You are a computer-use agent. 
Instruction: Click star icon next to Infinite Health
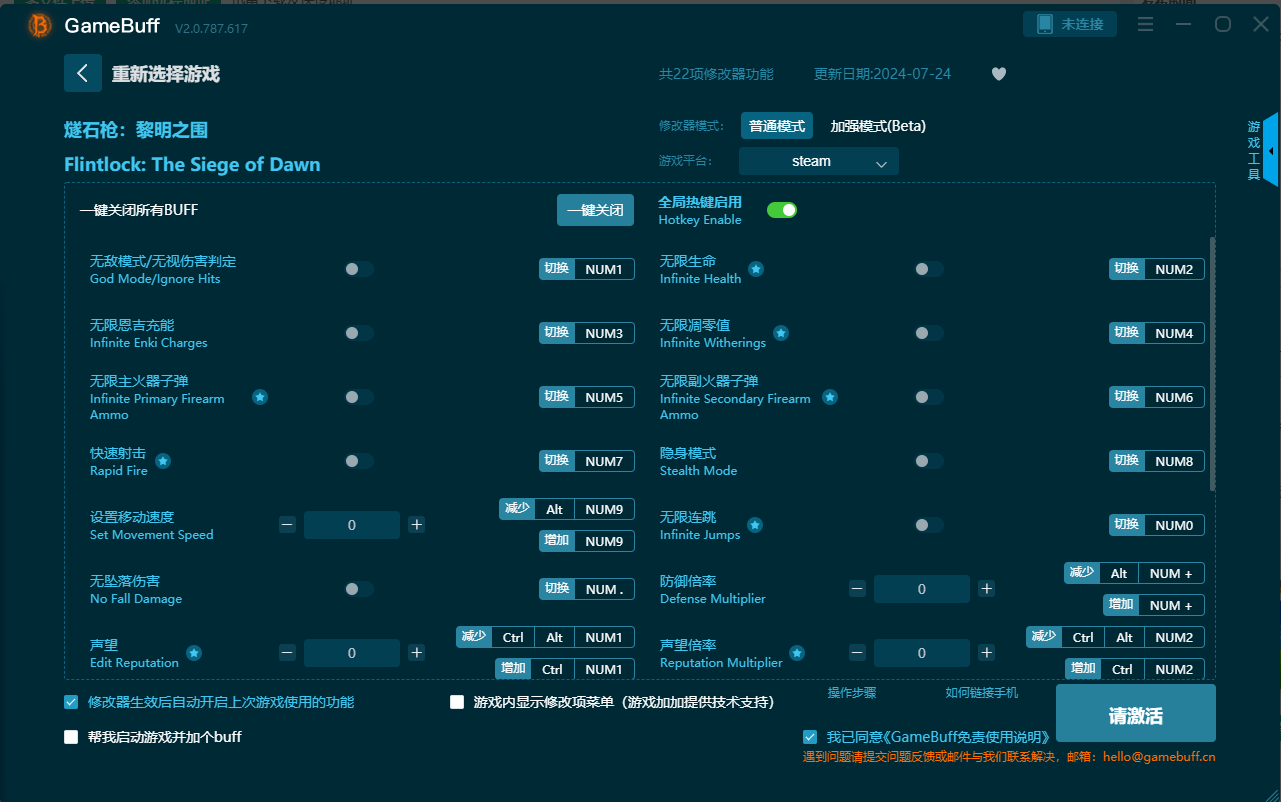point(756,269)
